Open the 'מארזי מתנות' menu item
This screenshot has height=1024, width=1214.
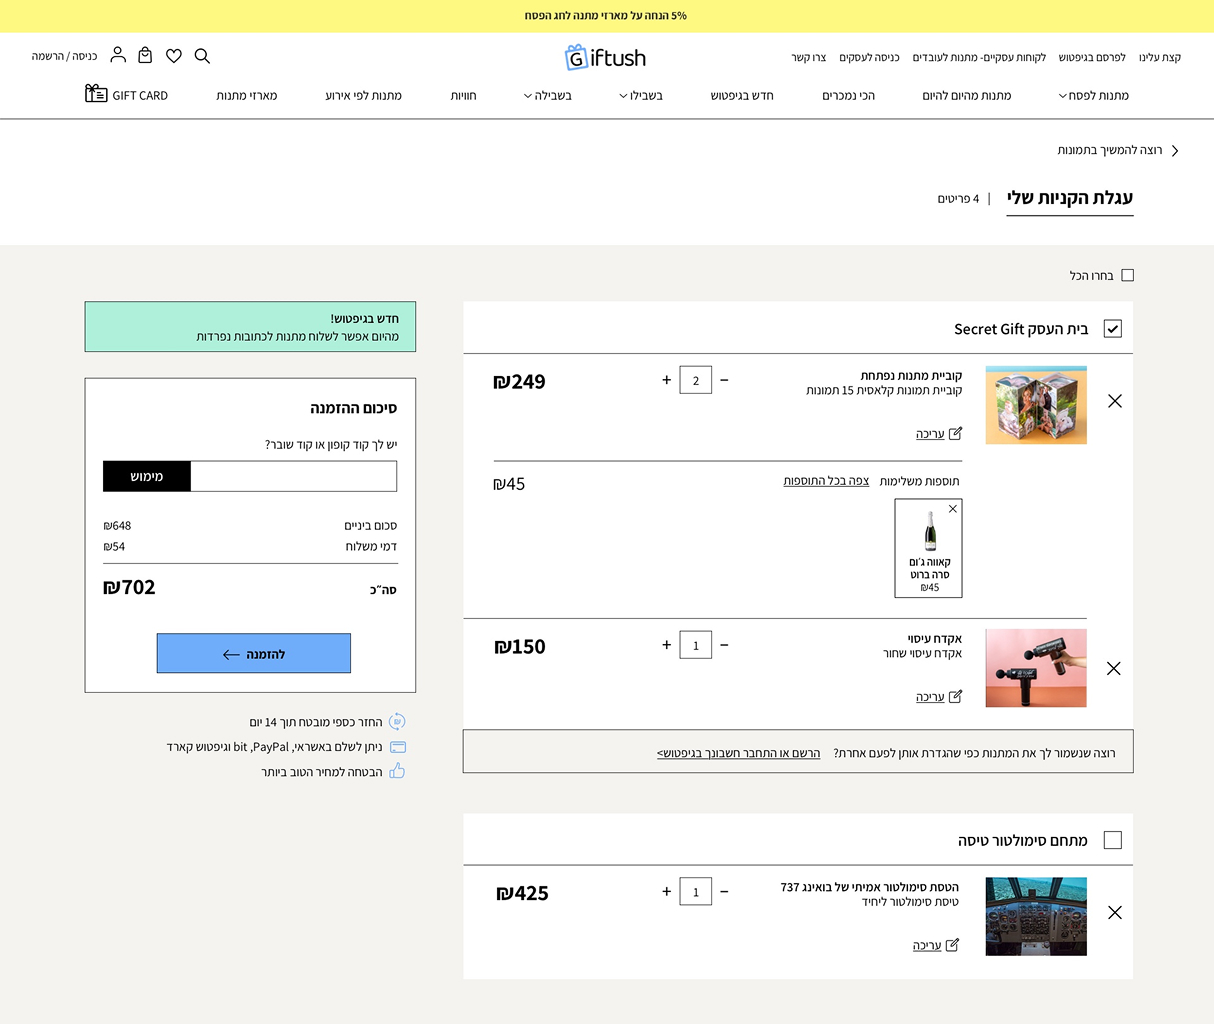point(247,96)
